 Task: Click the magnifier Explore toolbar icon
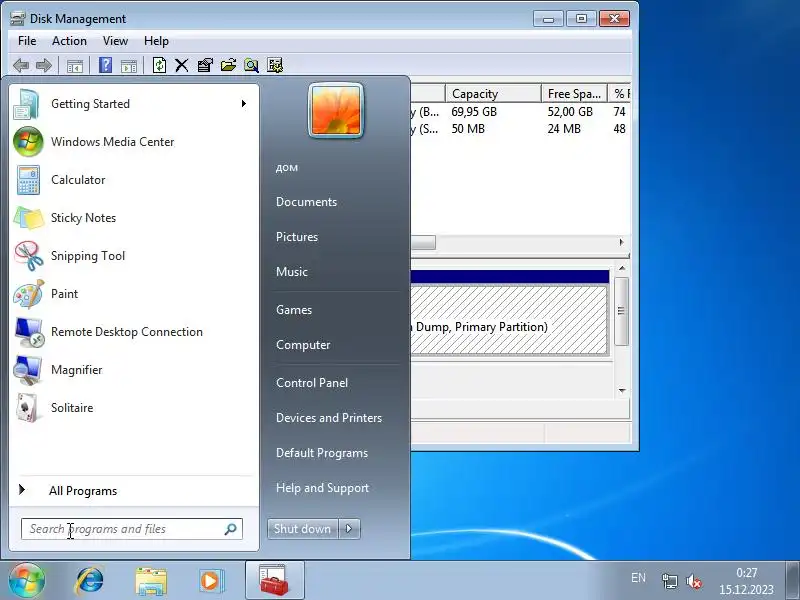click(x=251, y=65)
